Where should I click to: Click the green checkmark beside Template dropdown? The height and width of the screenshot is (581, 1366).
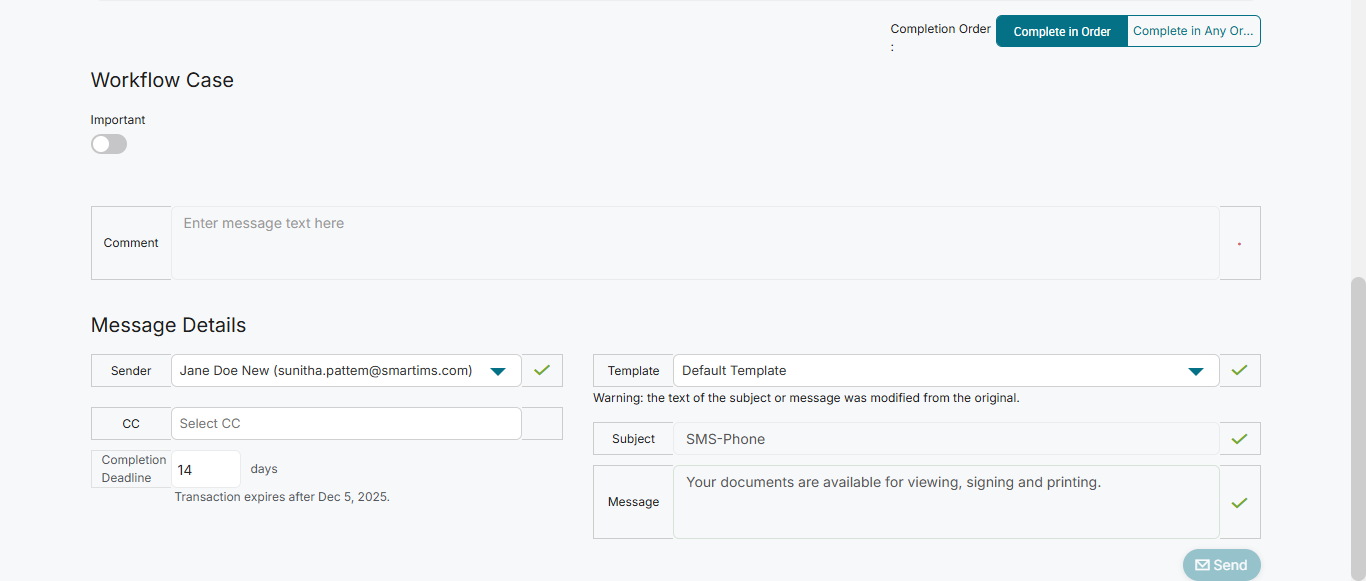1240,370
